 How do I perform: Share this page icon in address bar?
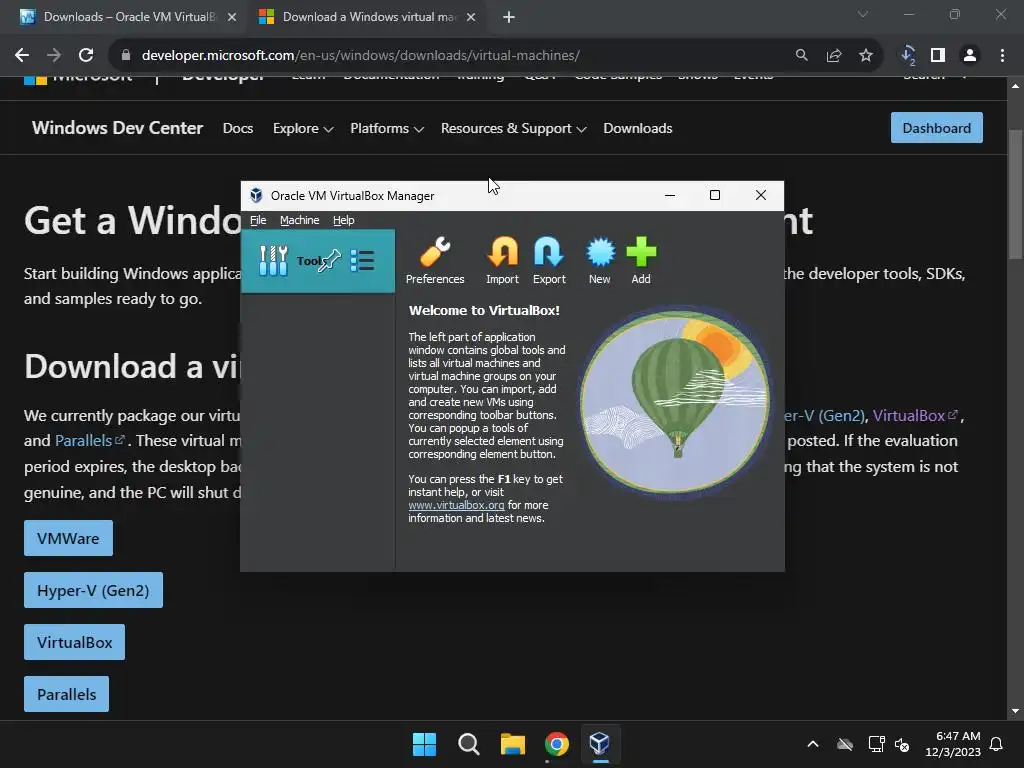pos(834,56)
